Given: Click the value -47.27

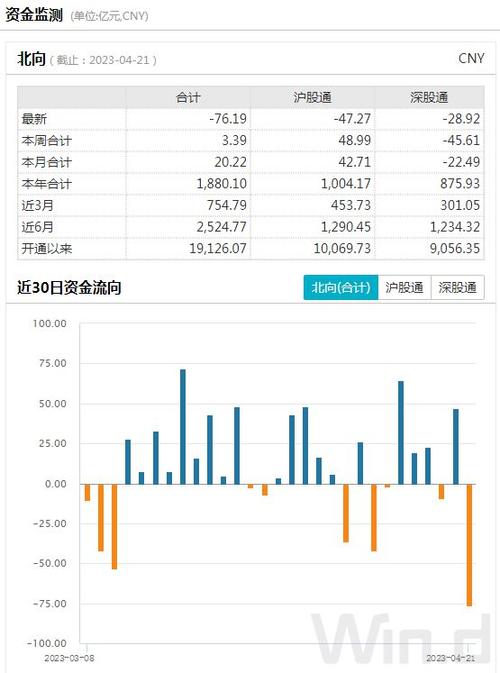Looking at the screenshot, I should (352, 119).
